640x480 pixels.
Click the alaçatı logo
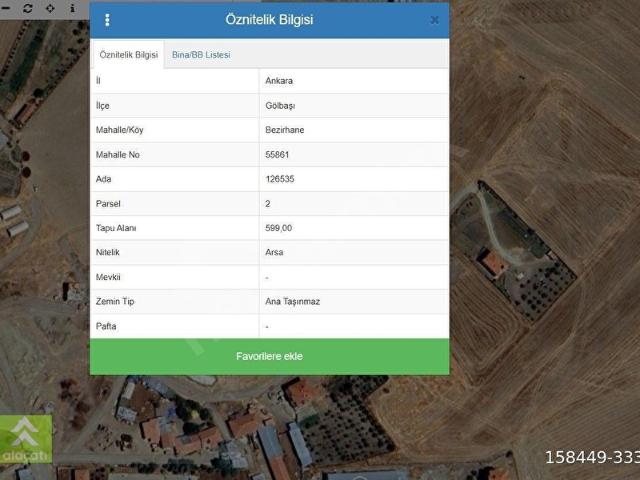pyautogui.click(x=26, y=439)
